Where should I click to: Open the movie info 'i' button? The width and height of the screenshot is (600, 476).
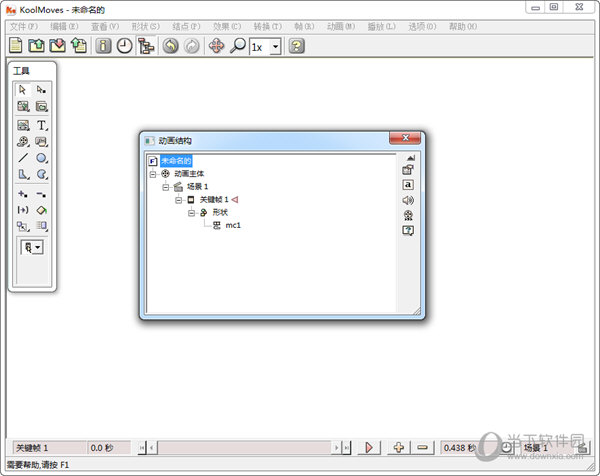pyautogui.click(x=103, y=46)
